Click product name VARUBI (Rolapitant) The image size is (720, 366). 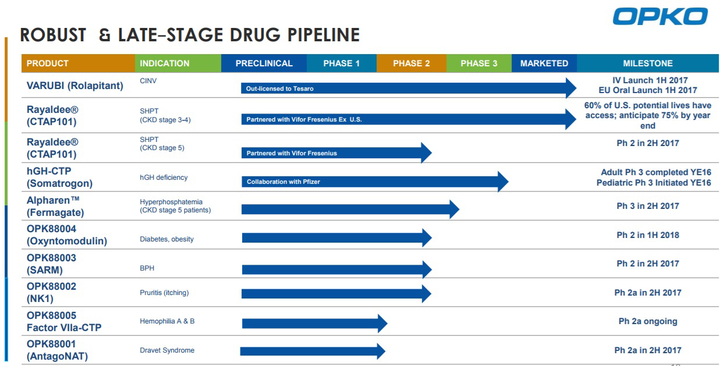75,85
